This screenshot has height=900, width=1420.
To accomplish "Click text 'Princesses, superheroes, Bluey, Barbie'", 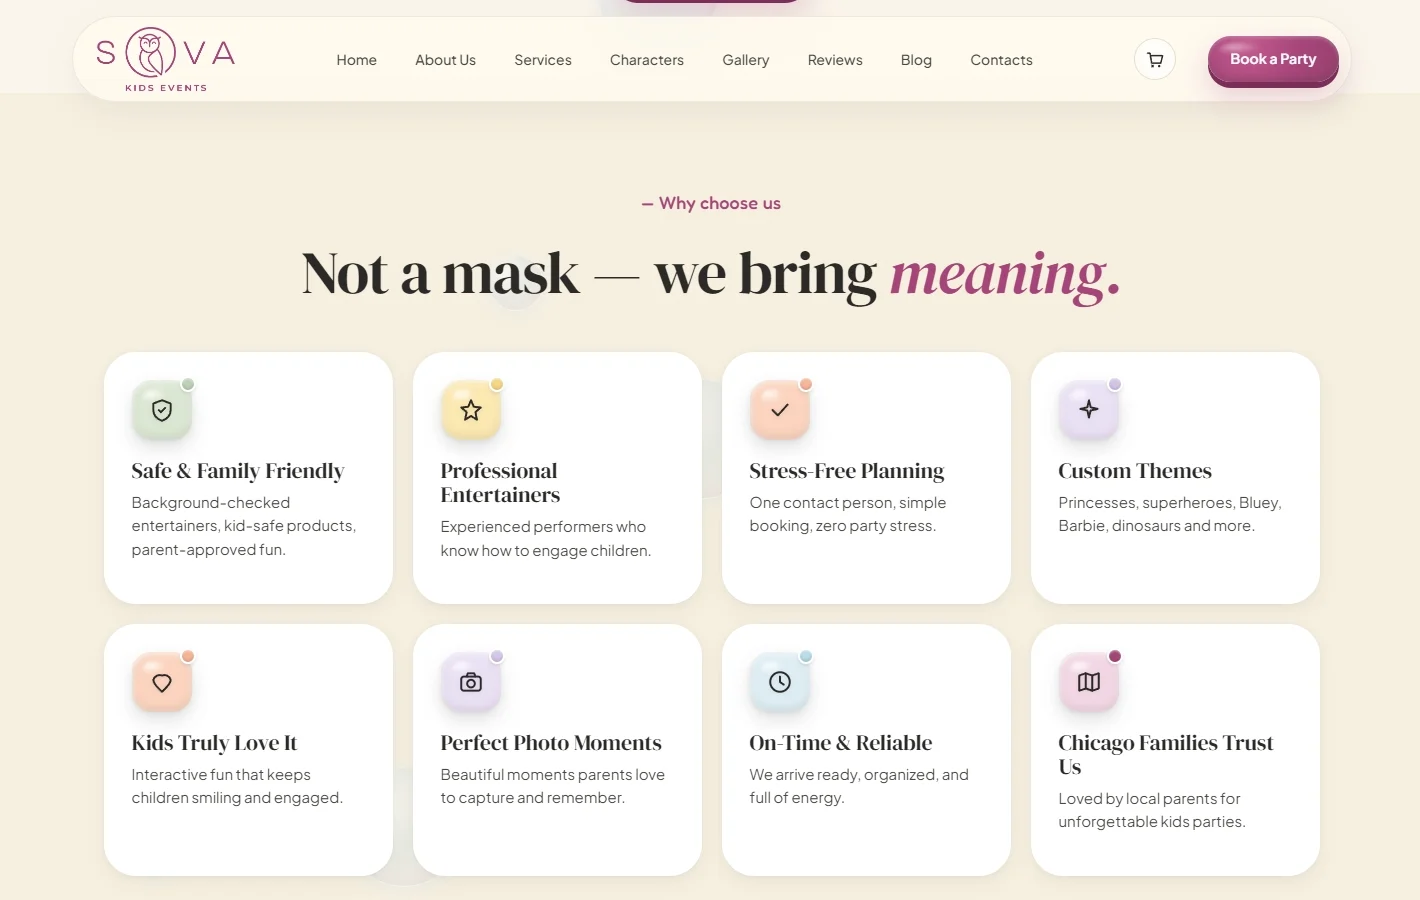I will 1170,514.
